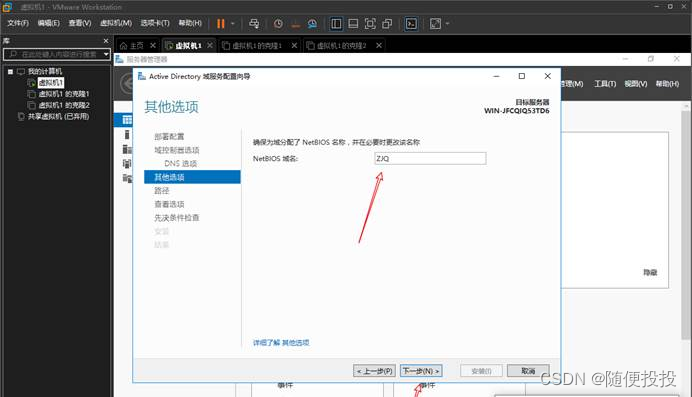Open the 帮助(H) menu in VMware
Viewport: 692px width, 397px height.
coord(190,23)
